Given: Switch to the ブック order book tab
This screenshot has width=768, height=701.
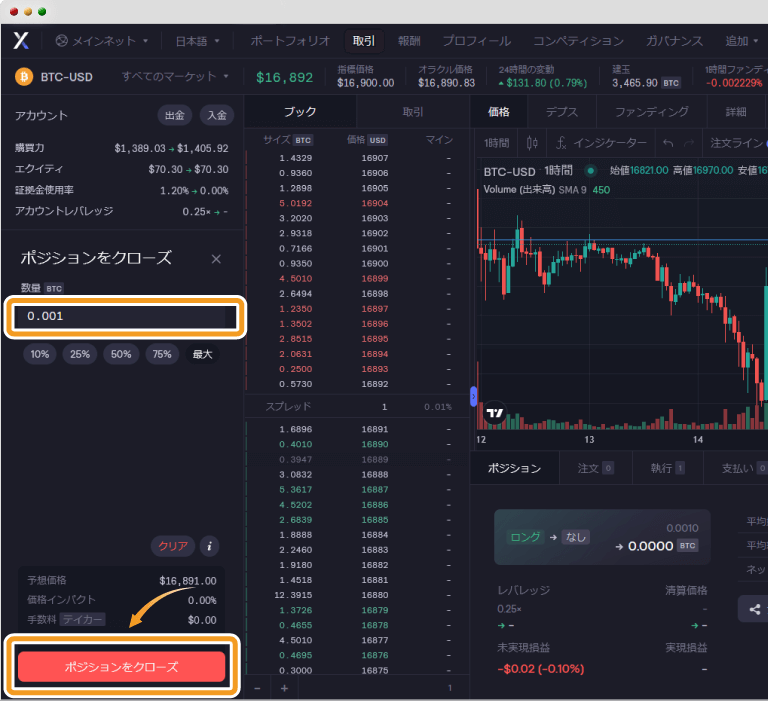Looking at the screenshot, I should point(300,112).
